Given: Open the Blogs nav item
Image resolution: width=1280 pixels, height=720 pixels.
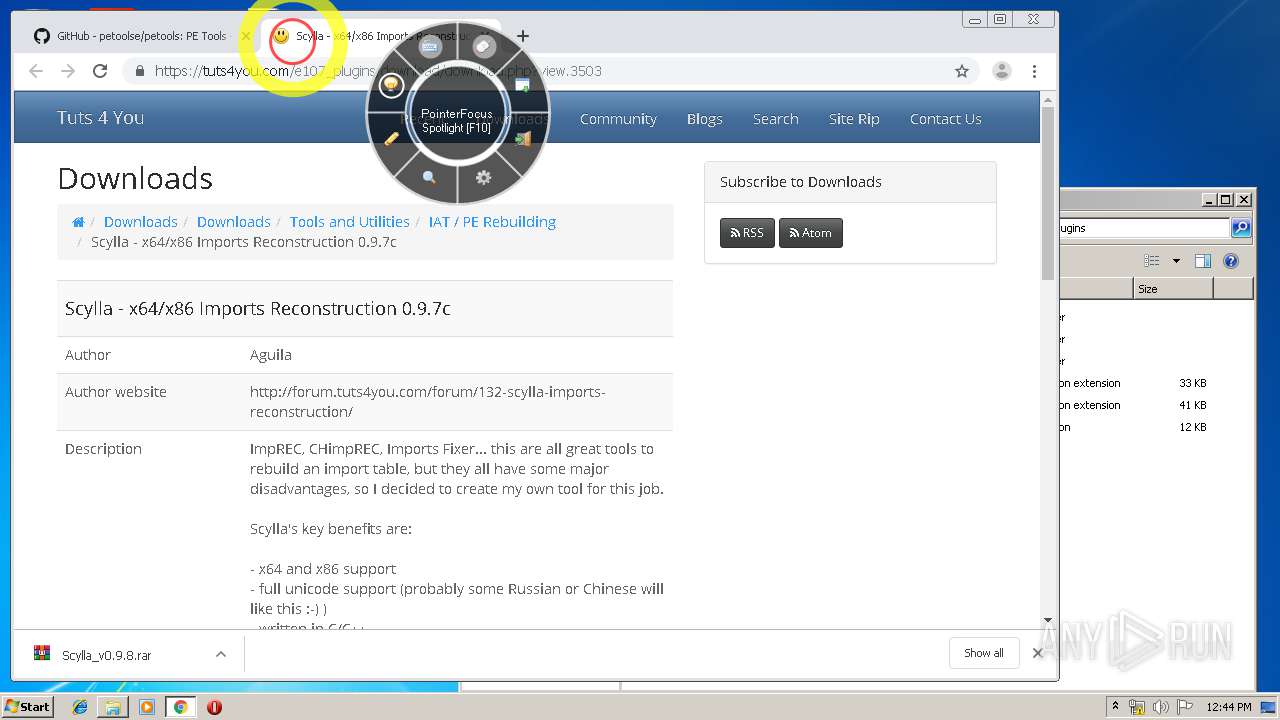Looking at the screenshot, I should [x=705, y=119].
